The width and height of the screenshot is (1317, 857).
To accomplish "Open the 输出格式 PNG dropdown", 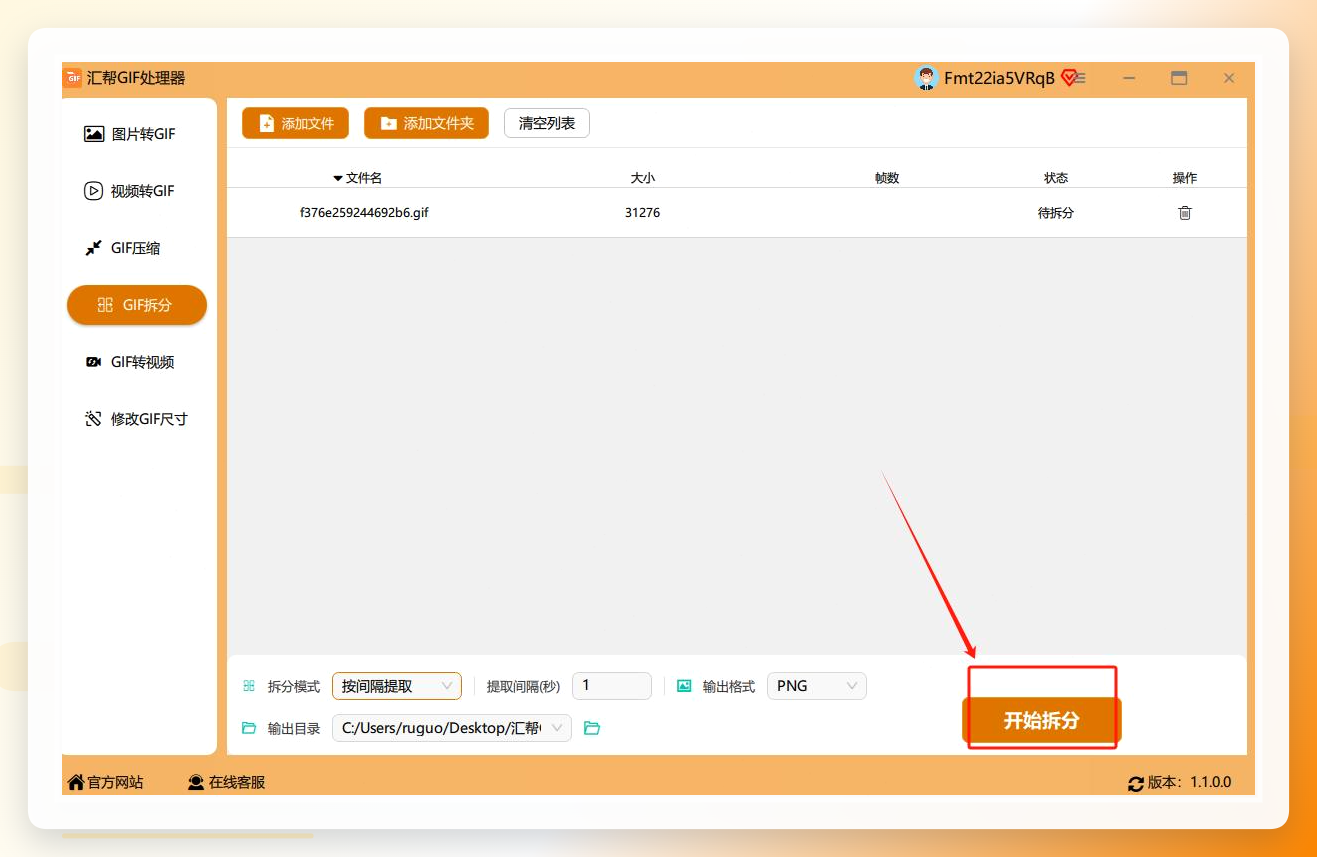I will (x=817, y=686).
